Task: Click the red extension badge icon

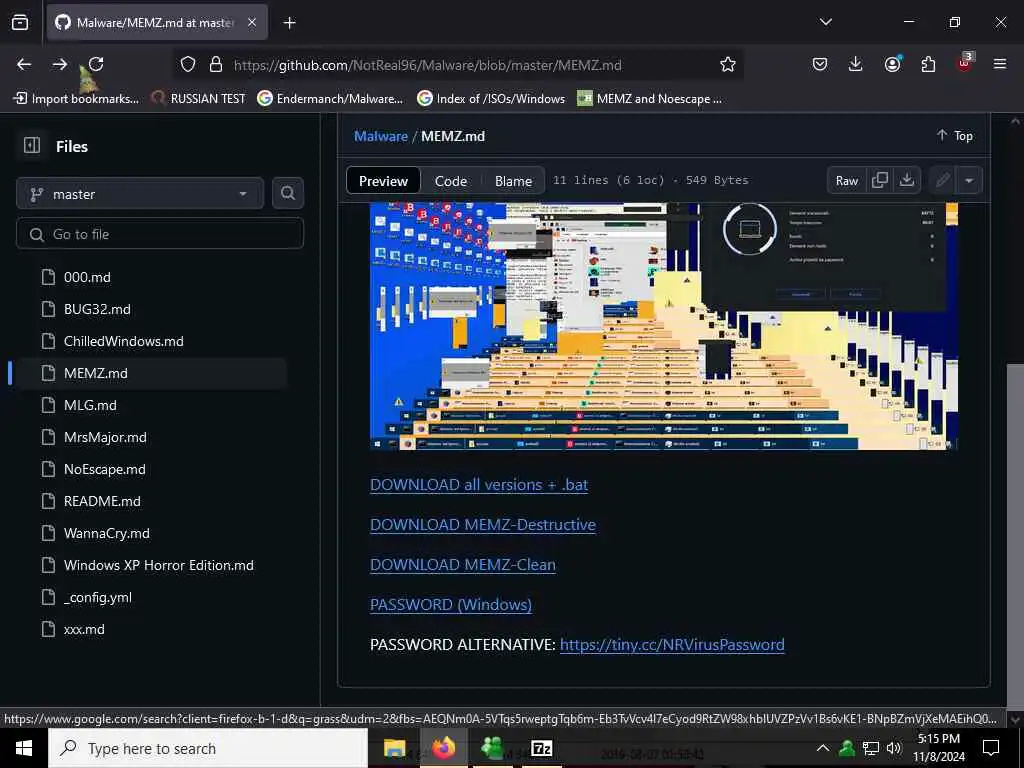Action: click(964, 63)
